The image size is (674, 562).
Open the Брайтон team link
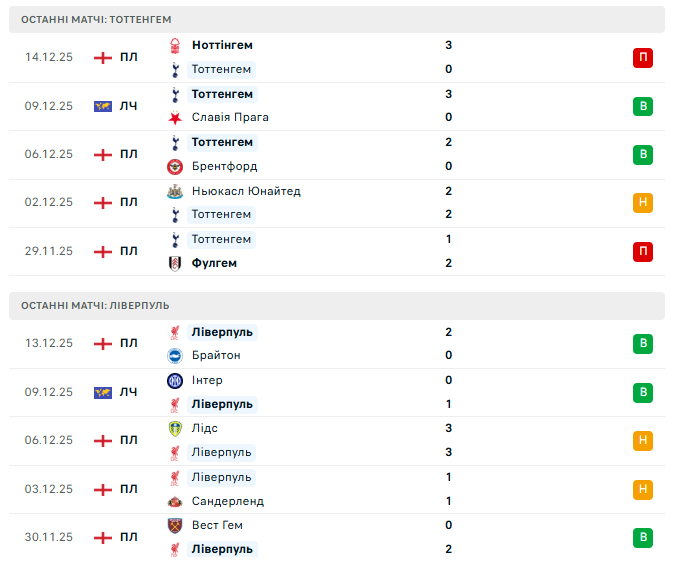coord(215,355)
